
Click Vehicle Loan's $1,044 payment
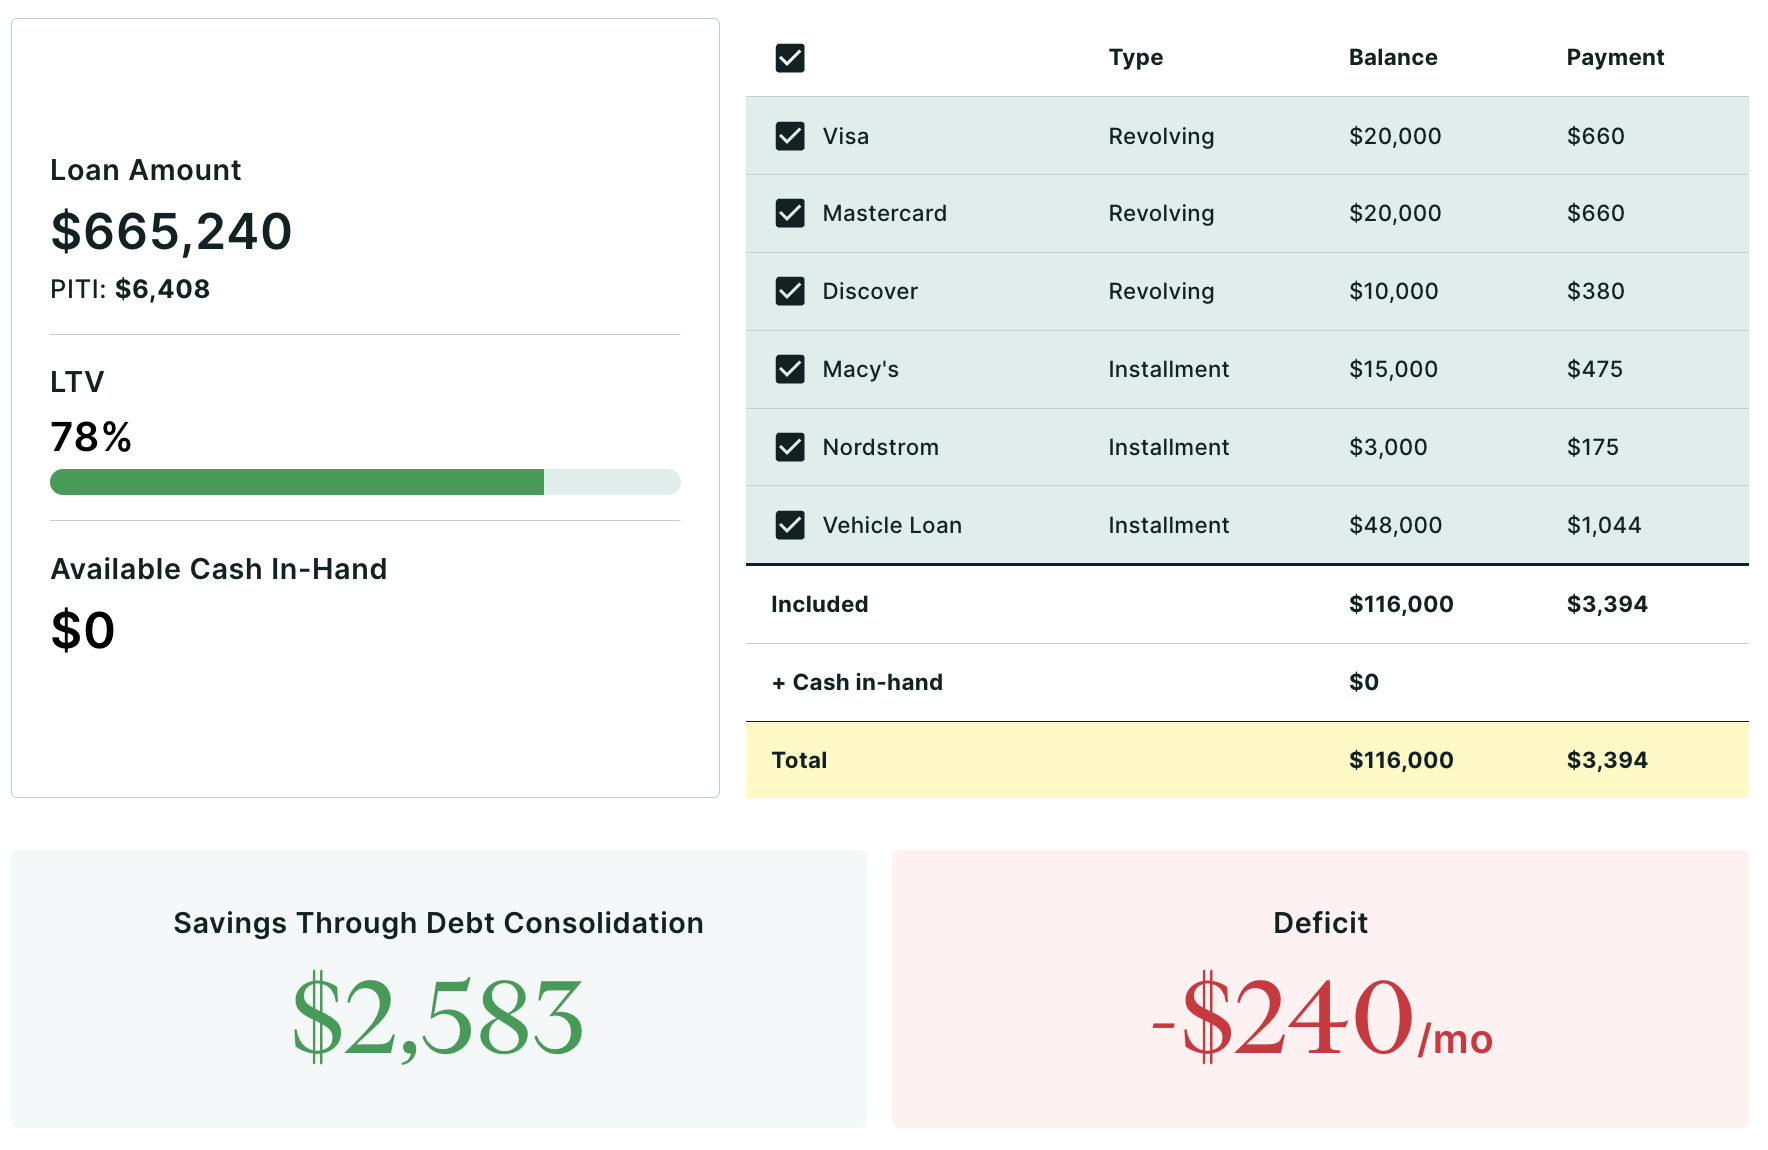click(1604, 525)
